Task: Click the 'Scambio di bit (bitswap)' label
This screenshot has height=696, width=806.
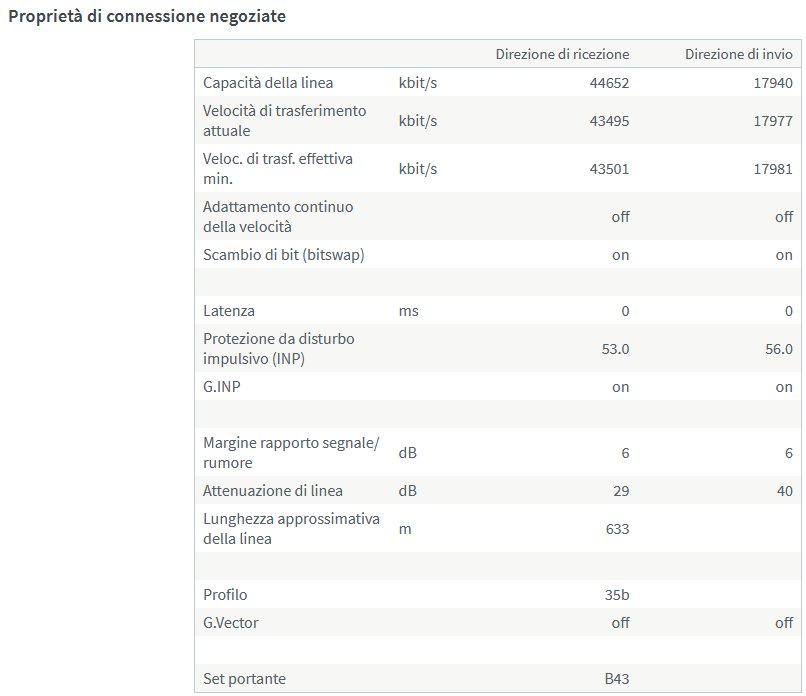Action: pos(283,255)
